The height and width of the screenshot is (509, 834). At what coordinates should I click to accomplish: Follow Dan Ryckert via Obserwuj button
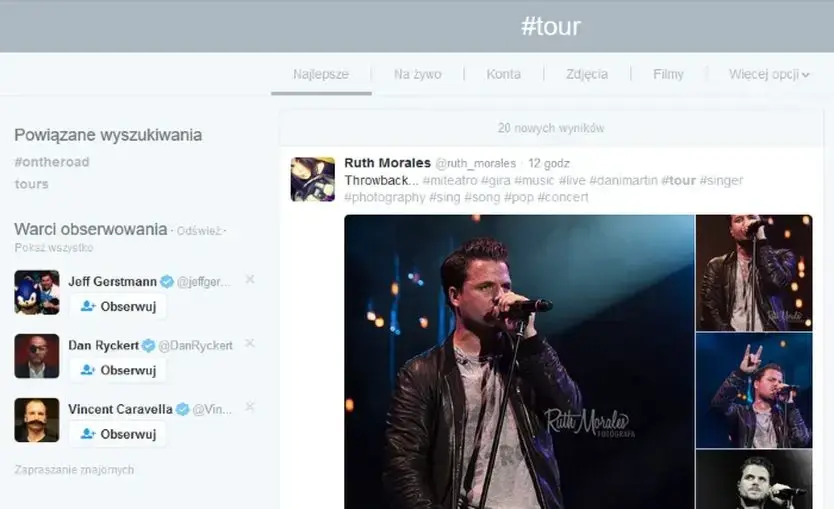pyautogui.click(x=118, y=370)
